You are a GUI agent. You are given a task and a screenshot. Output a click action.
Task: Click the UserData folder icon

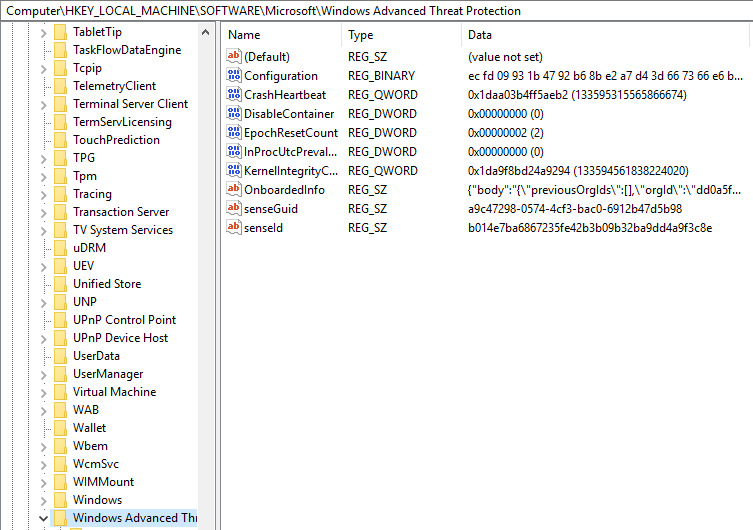coord(61,356)
